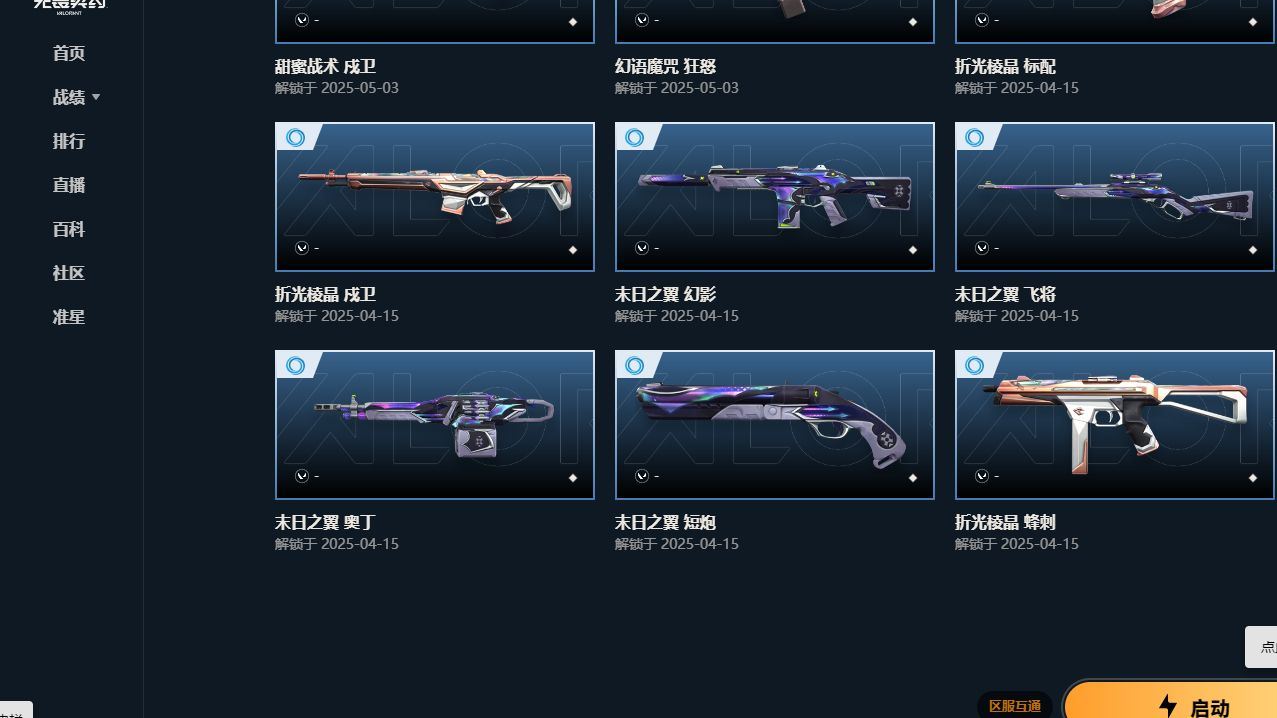The width and height of the screenshot is (1277, 718).
Task: Open the 准星 sidebar entry
Action: pyautogui.click(x=69, y=317)
